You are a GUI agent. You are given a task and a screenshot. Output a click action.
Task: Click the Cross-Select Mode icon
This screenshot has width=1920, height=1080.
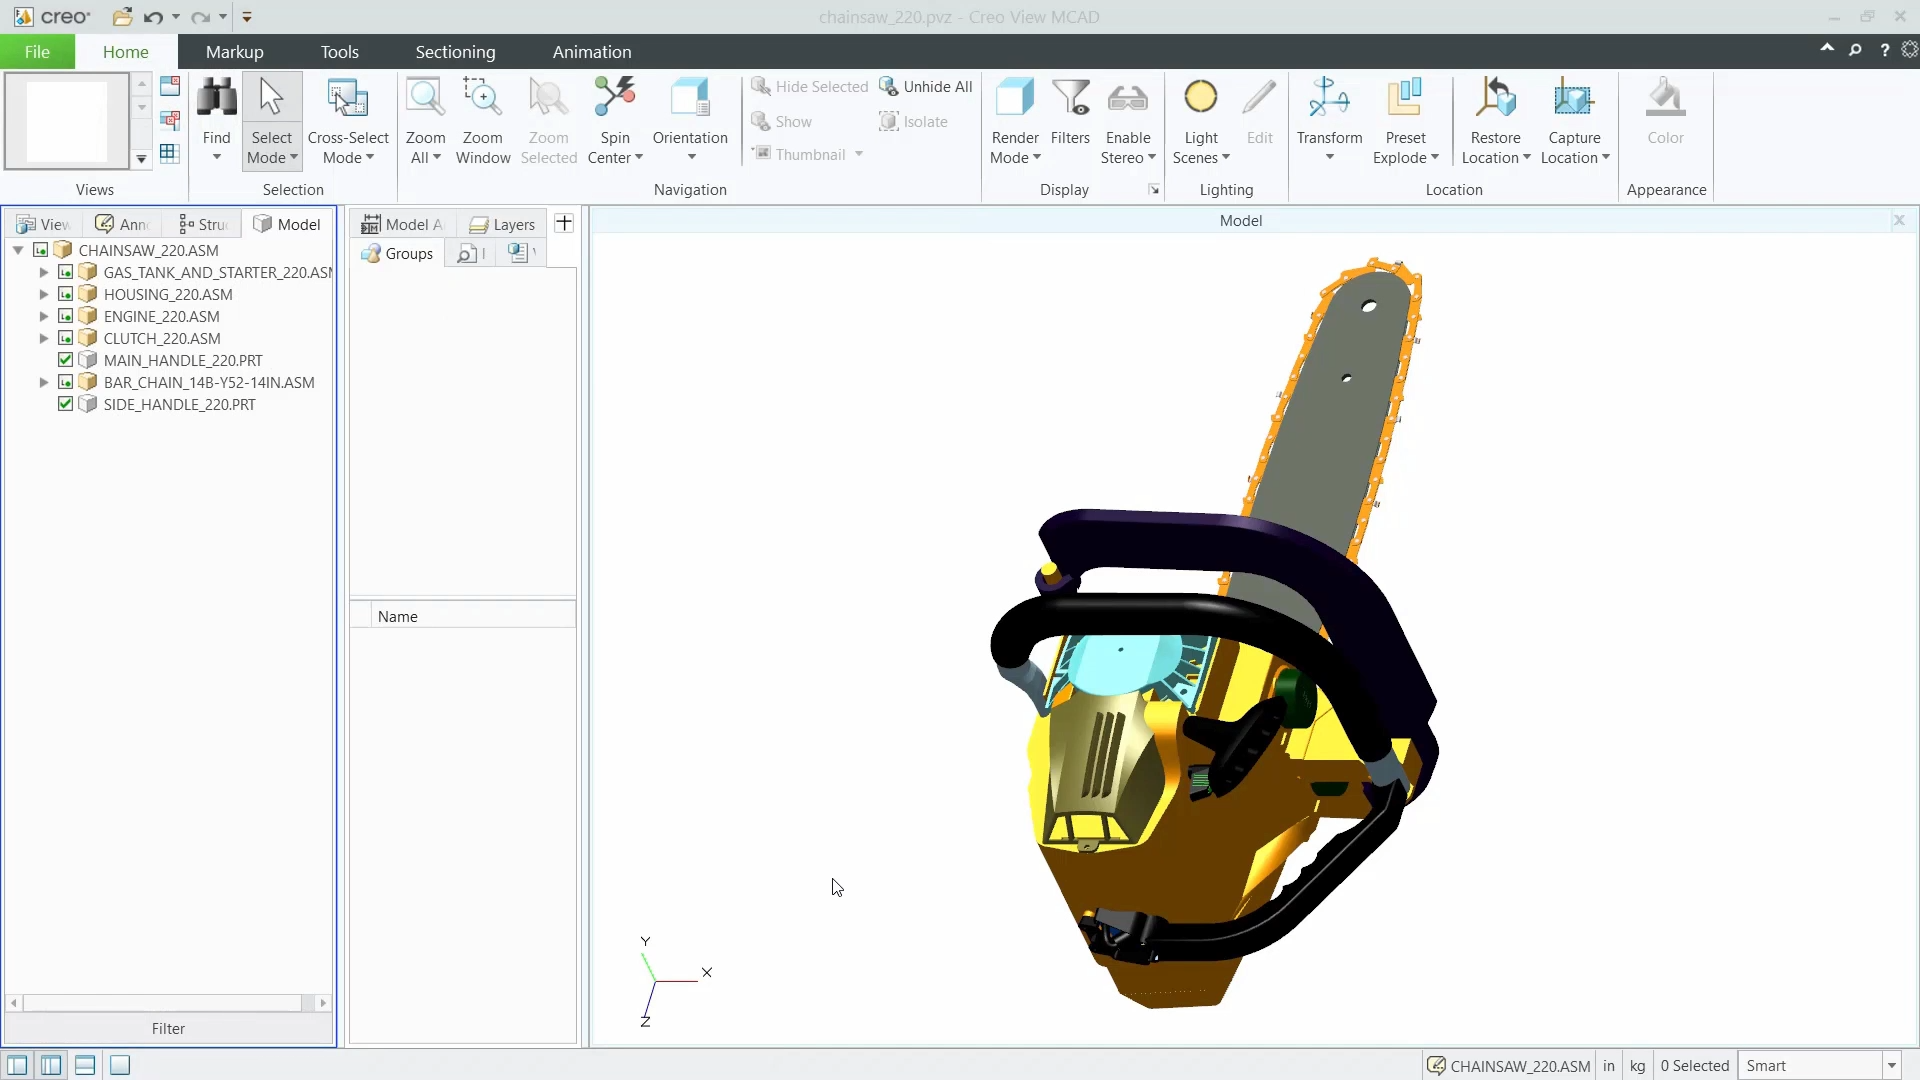[347, 98]
